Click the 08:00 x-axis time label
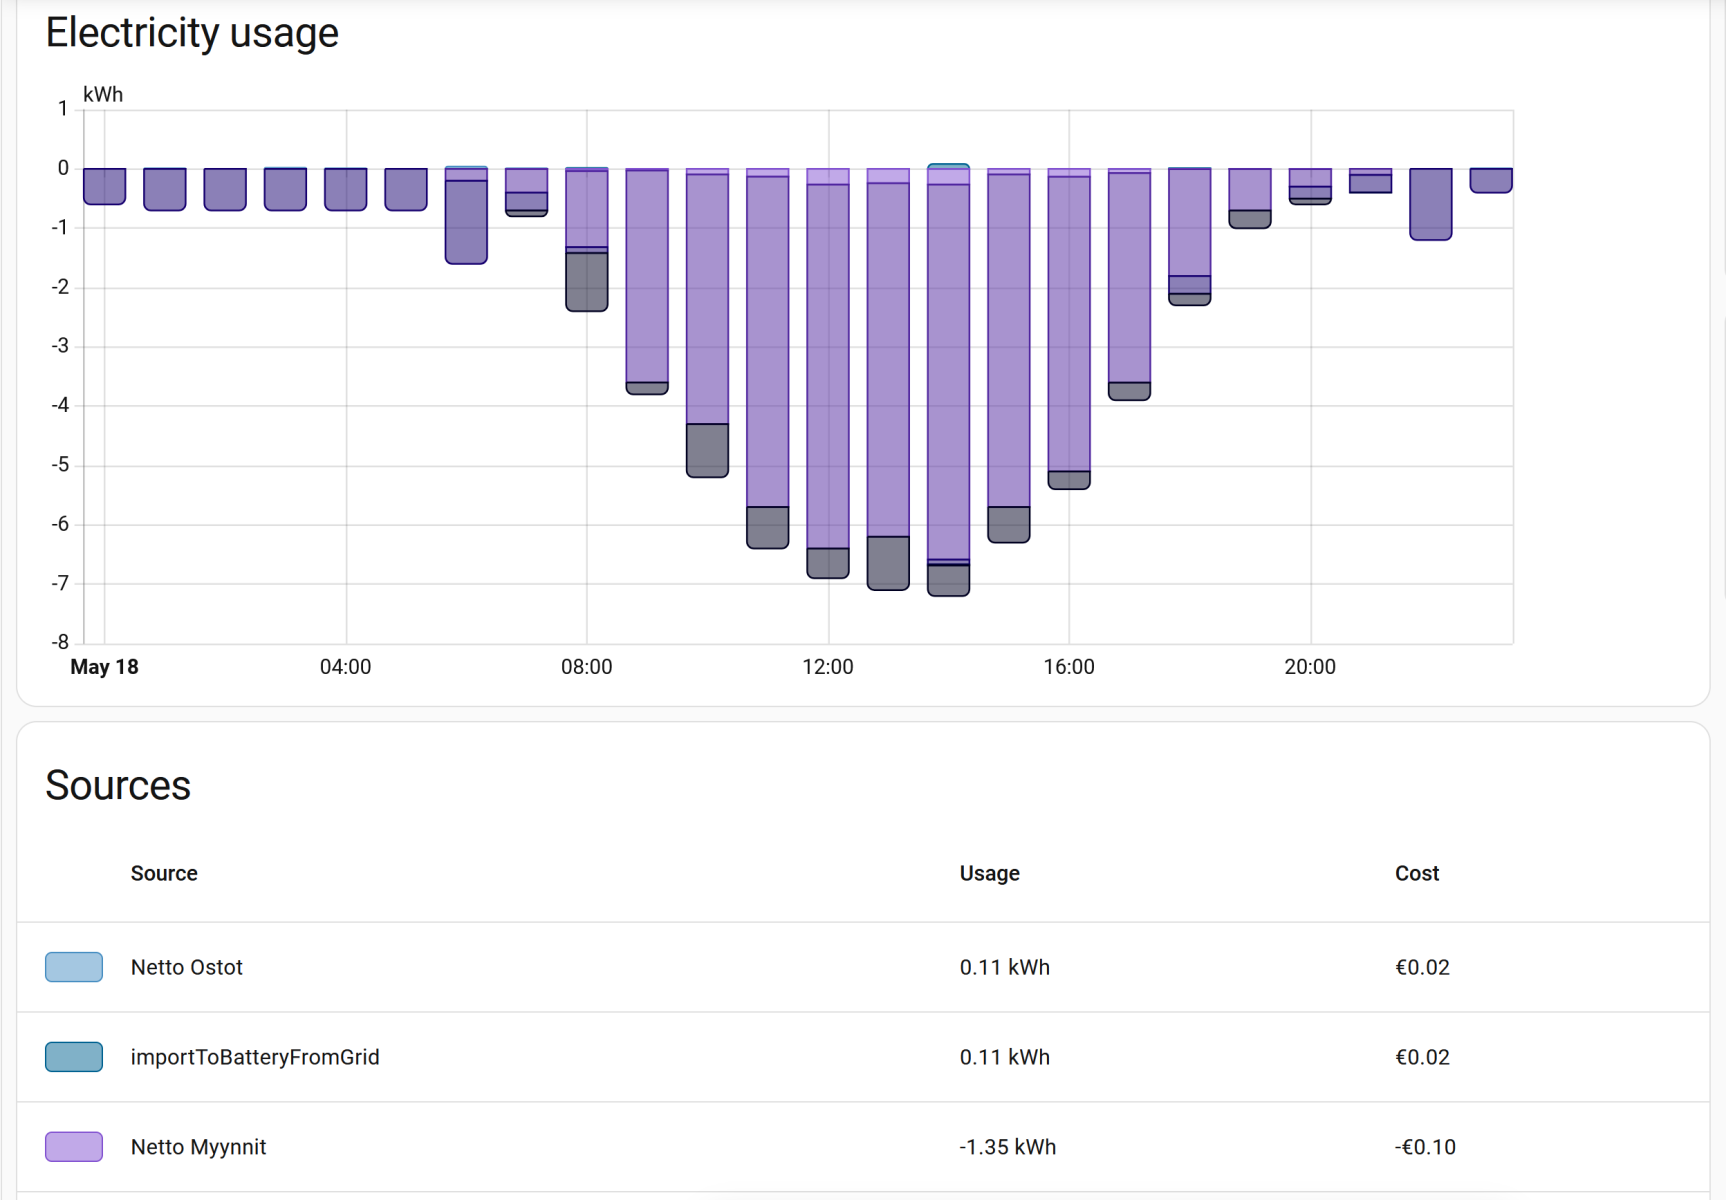The height and width of the screenshot is (1200, 1726). click(587, 667)
